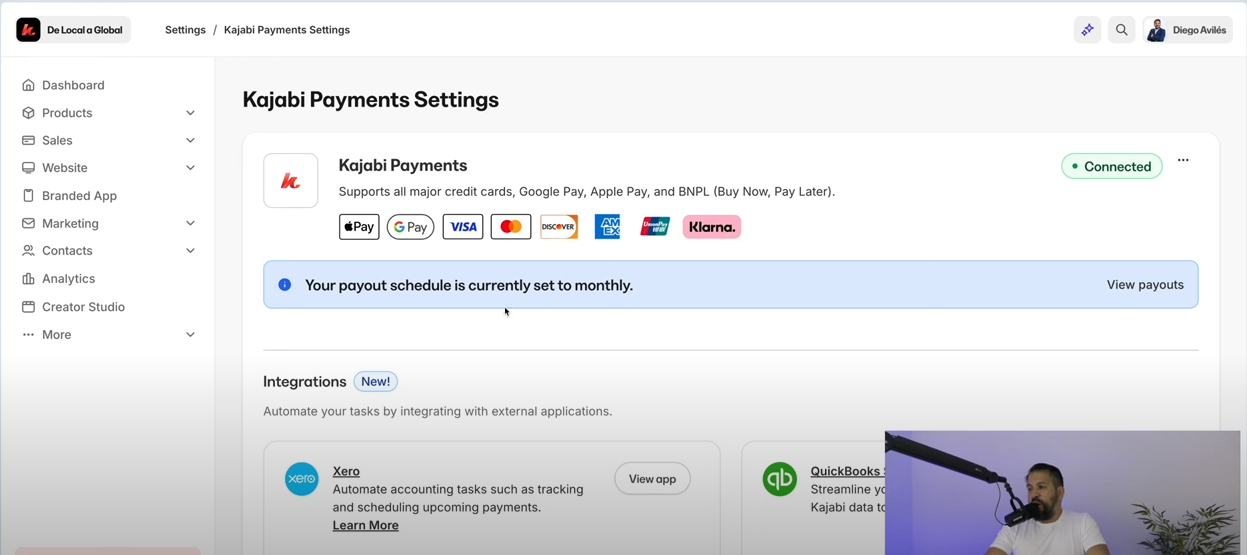The height and width of the screenshot is (555, 1247).
Task: Click the Kajabi Payments Settings breadcrumb text
Action: (287, 30)
